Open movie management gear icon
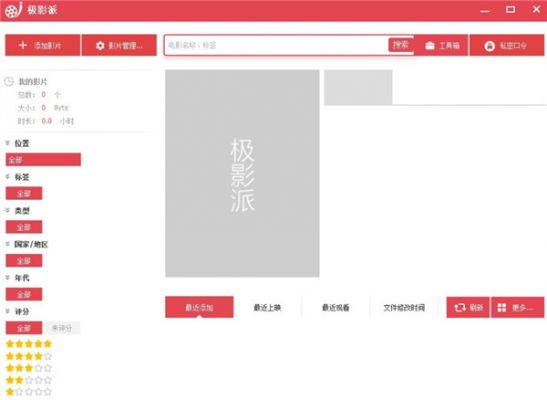The height and width of the screenshot is (400, 547). (x=100, y=46)
